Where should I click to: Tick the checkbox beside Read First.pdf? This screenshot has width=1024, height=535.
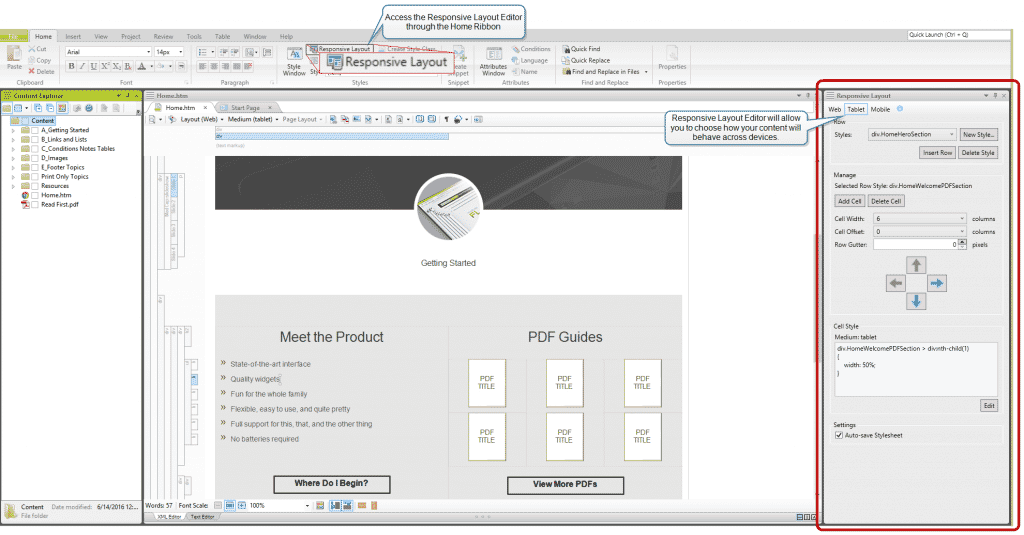pos(35,204)
